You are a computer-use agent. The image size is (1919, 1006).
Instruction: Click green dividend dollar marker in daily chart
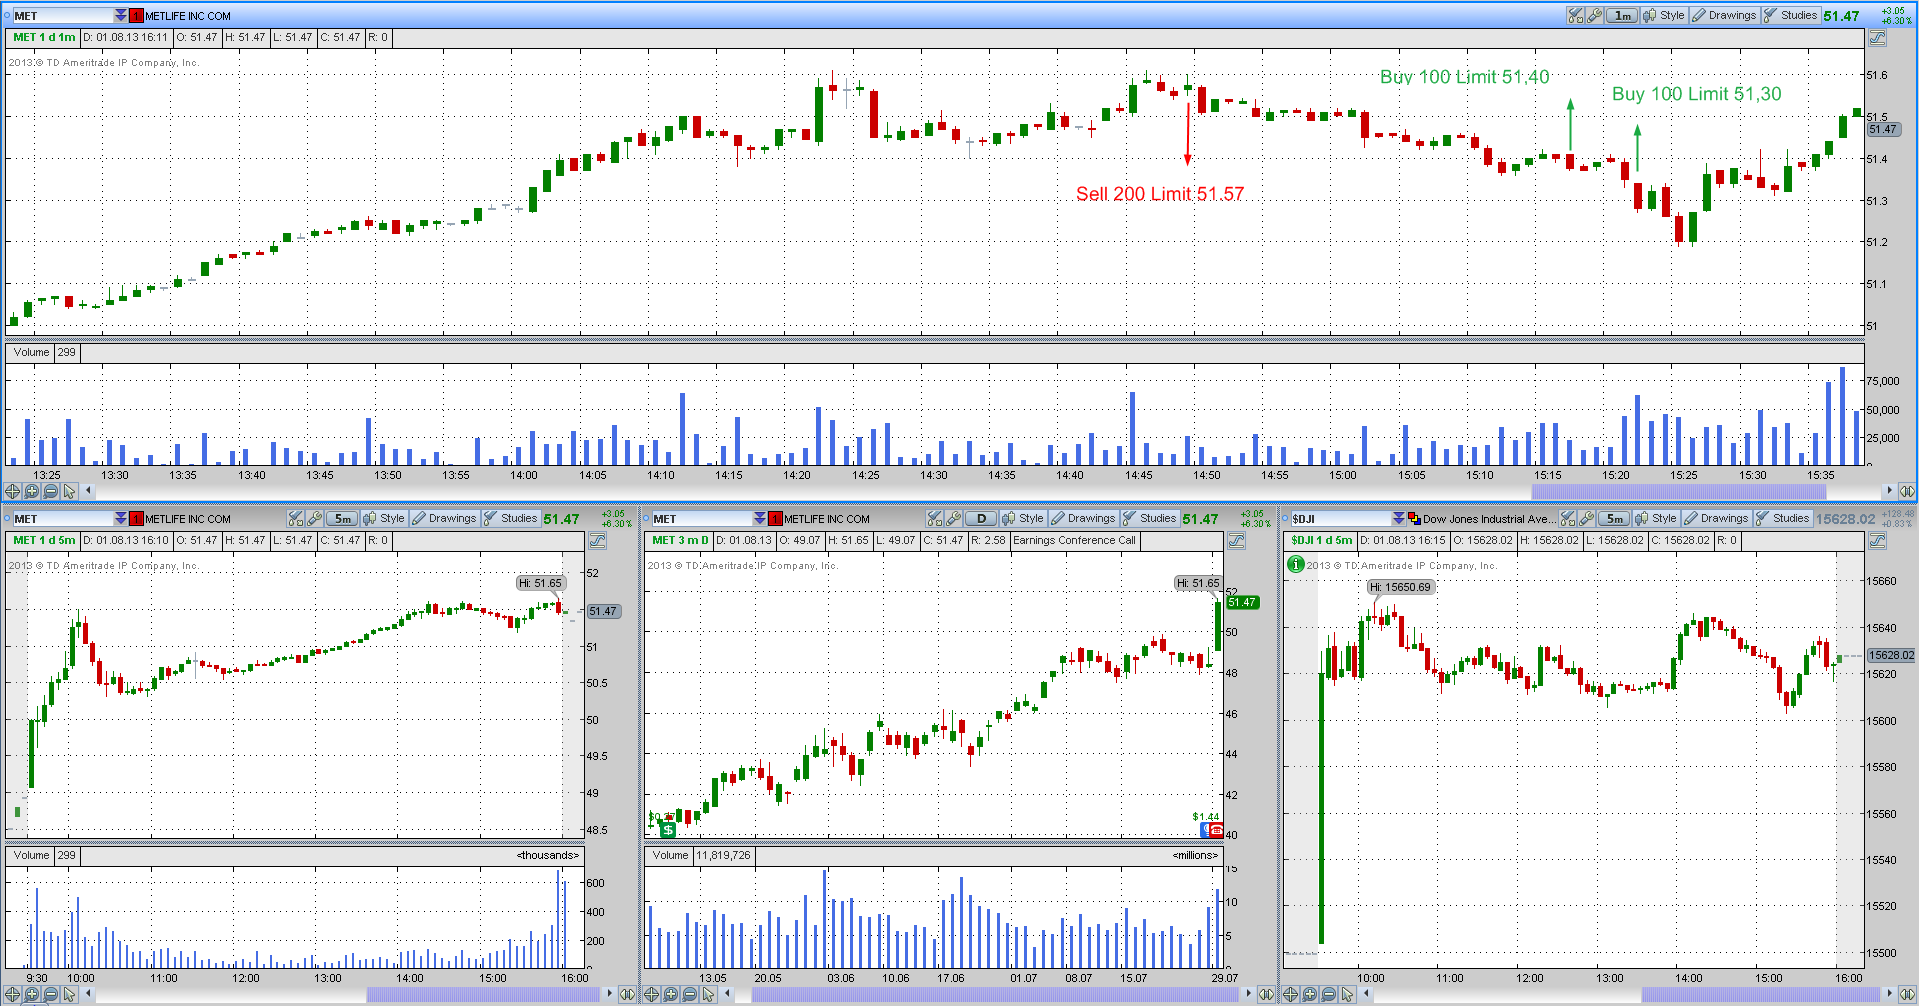668,830
